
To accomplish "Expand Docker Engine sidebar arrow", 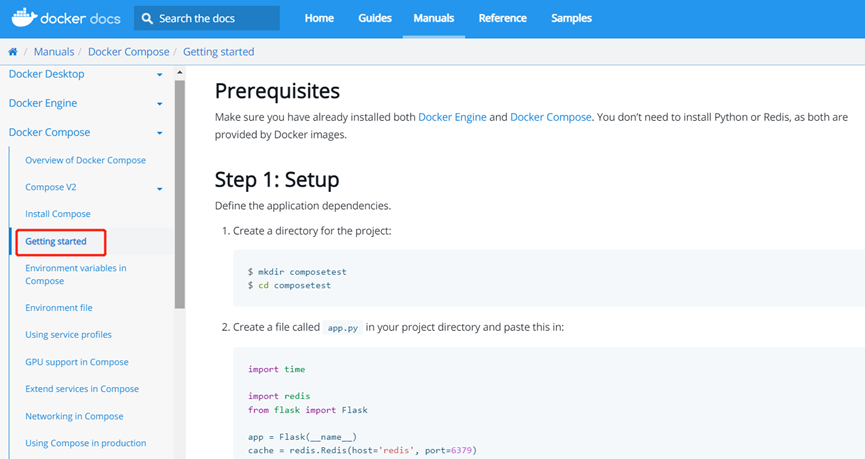I will [159, 104].
